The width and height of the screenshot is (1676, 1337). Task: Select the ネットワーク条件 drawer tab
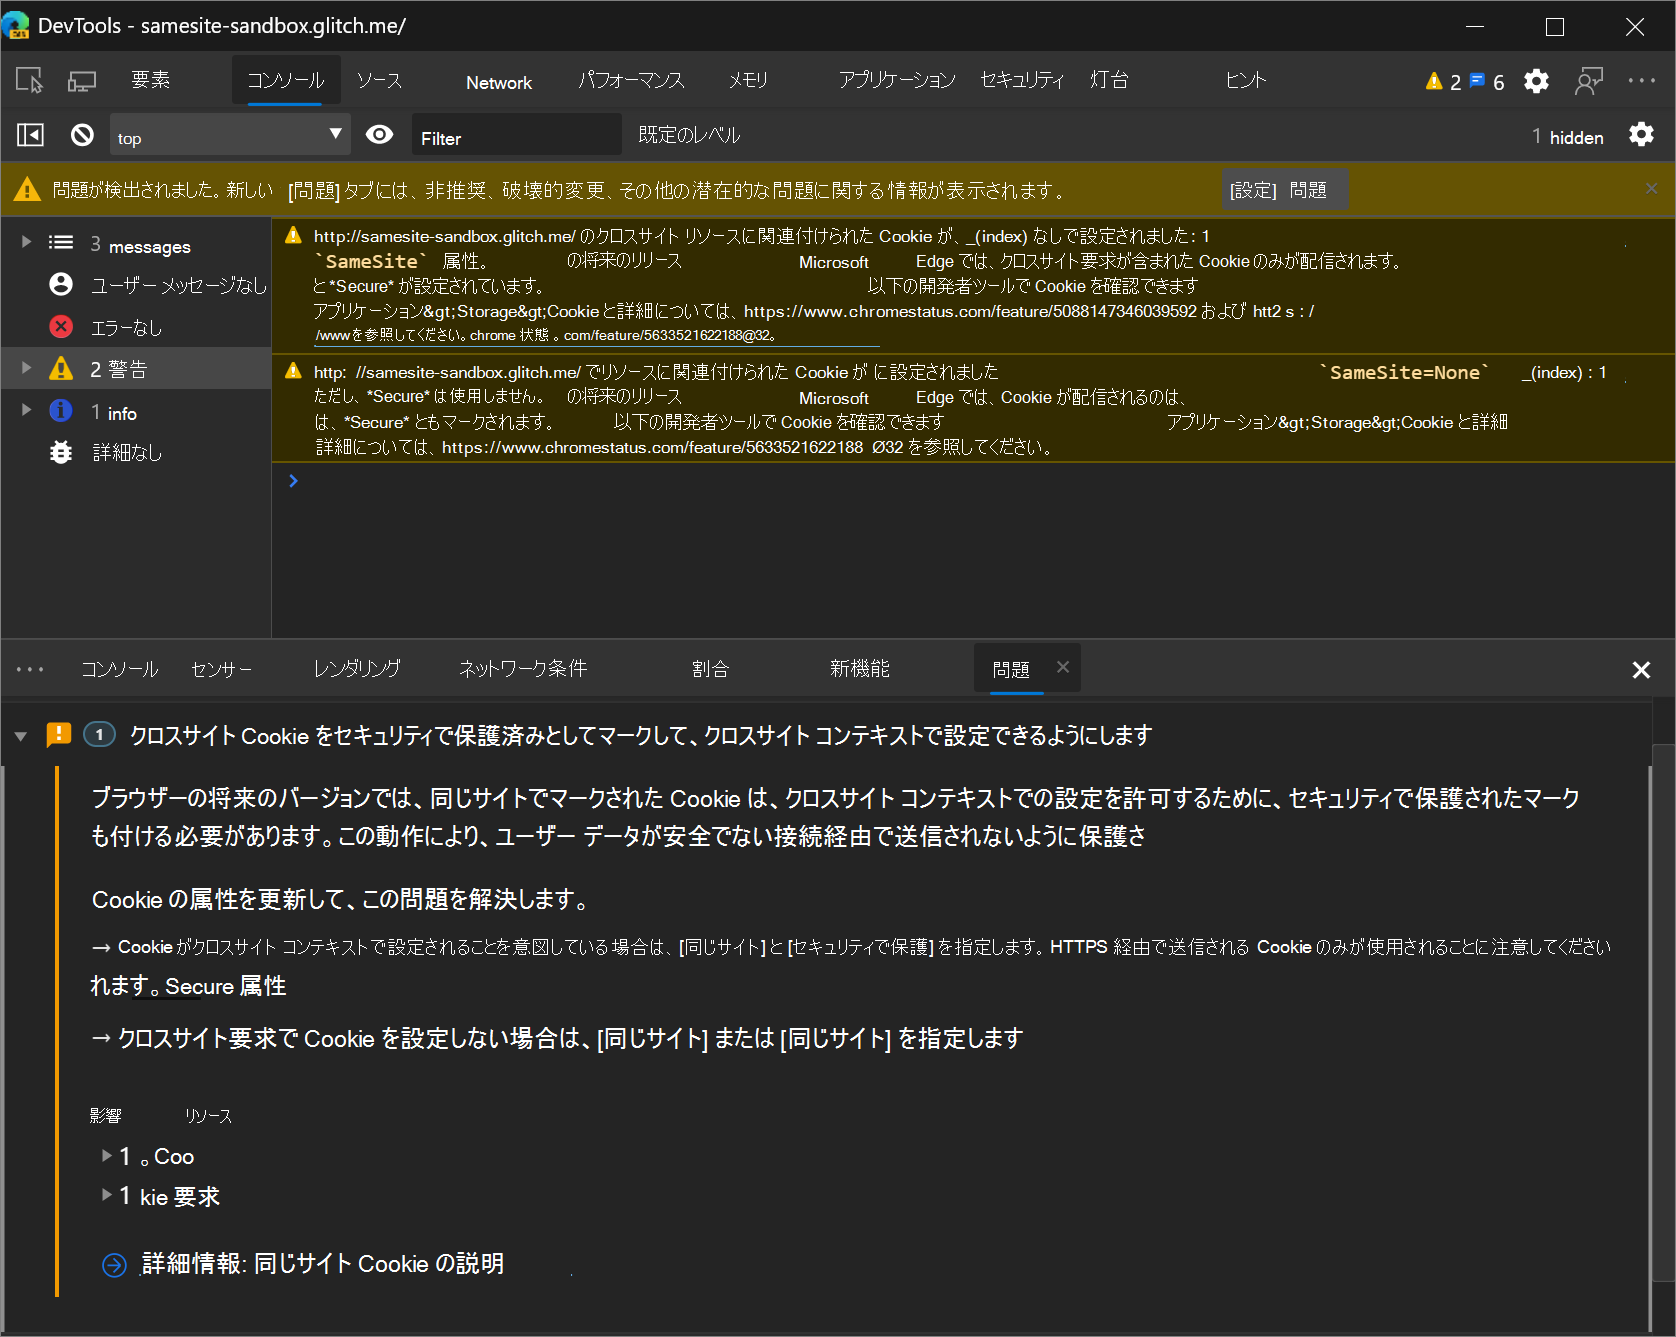tap(523, 669)
